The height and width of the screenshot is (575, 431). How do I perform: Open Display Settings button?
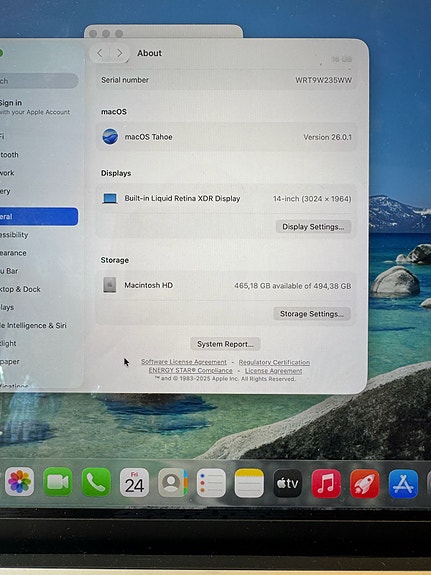(x=313, y=227)
